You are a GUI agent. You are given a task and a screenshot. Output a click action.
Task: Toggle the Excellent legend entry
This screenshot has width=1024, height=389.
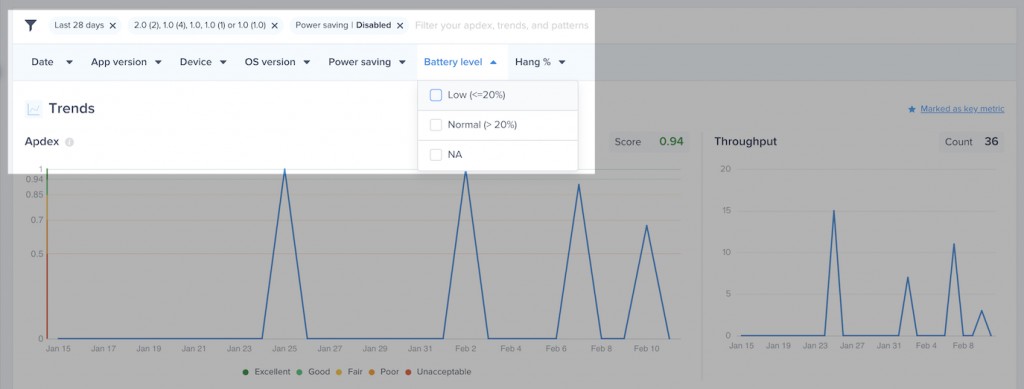[266, 372]
